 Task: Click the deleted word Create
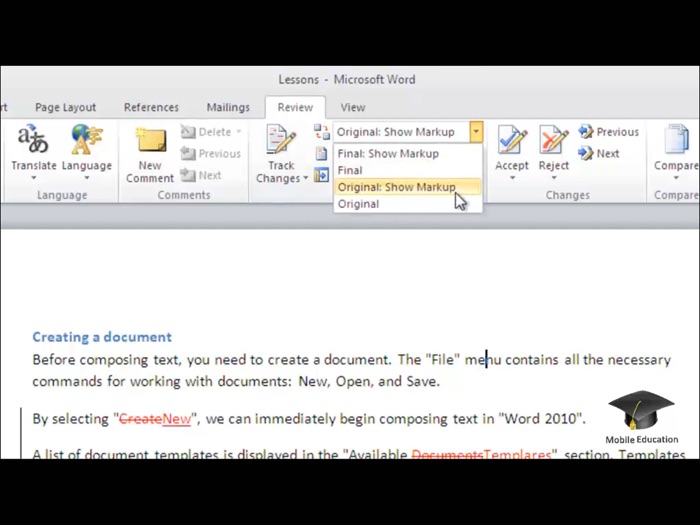[141, 419]
